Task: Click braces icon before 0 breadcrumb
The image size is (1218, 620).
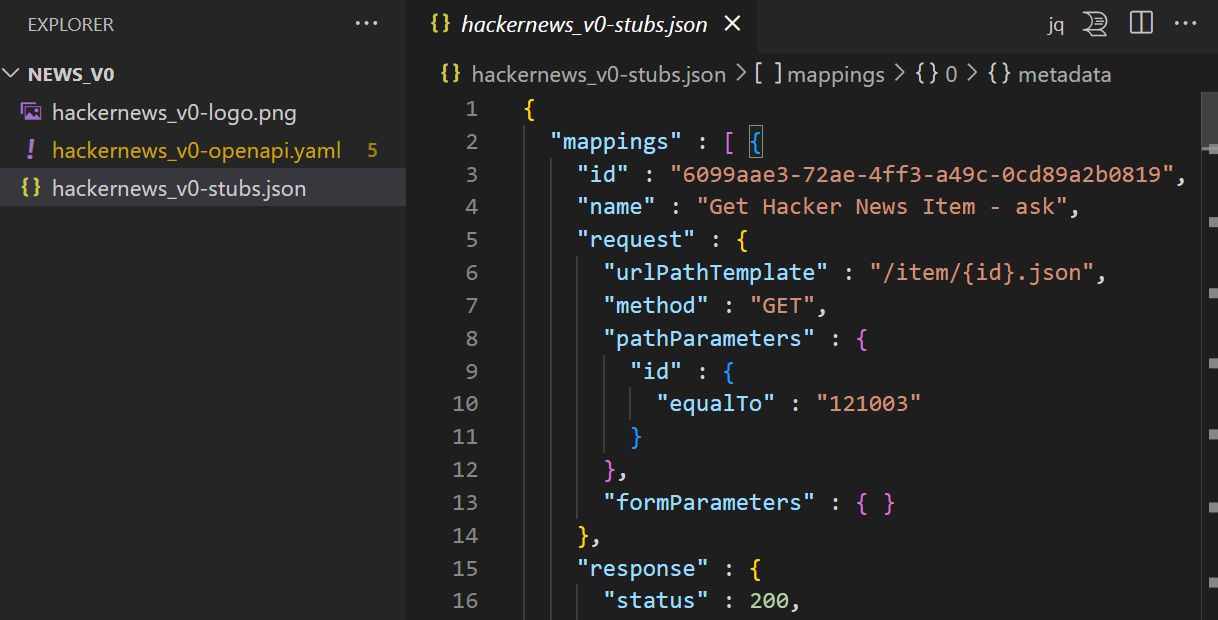Action: [927, 74]
